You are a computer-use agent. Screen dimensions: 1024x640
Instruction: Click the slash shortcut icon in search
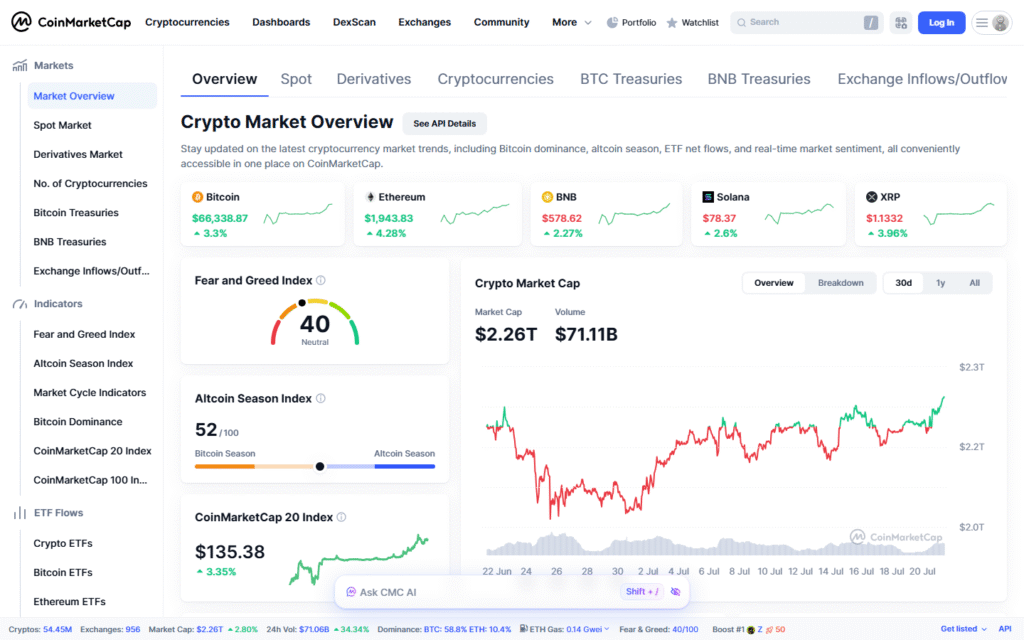coord(871,23)
